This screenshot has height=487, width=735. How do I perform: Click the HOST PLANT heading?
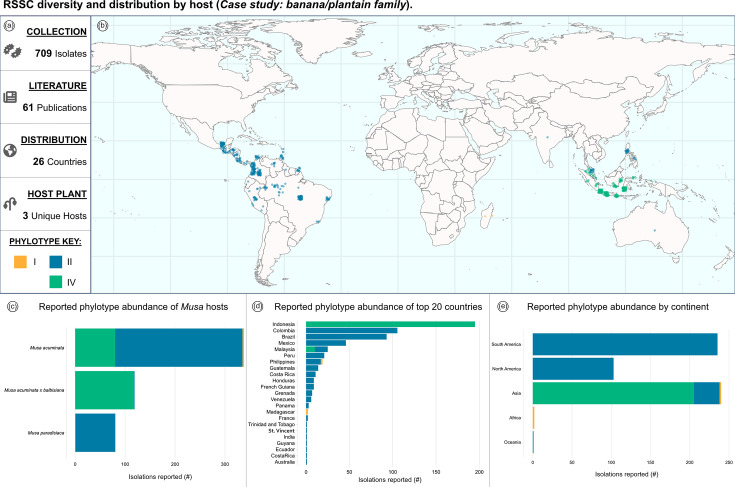click(57, 194)
